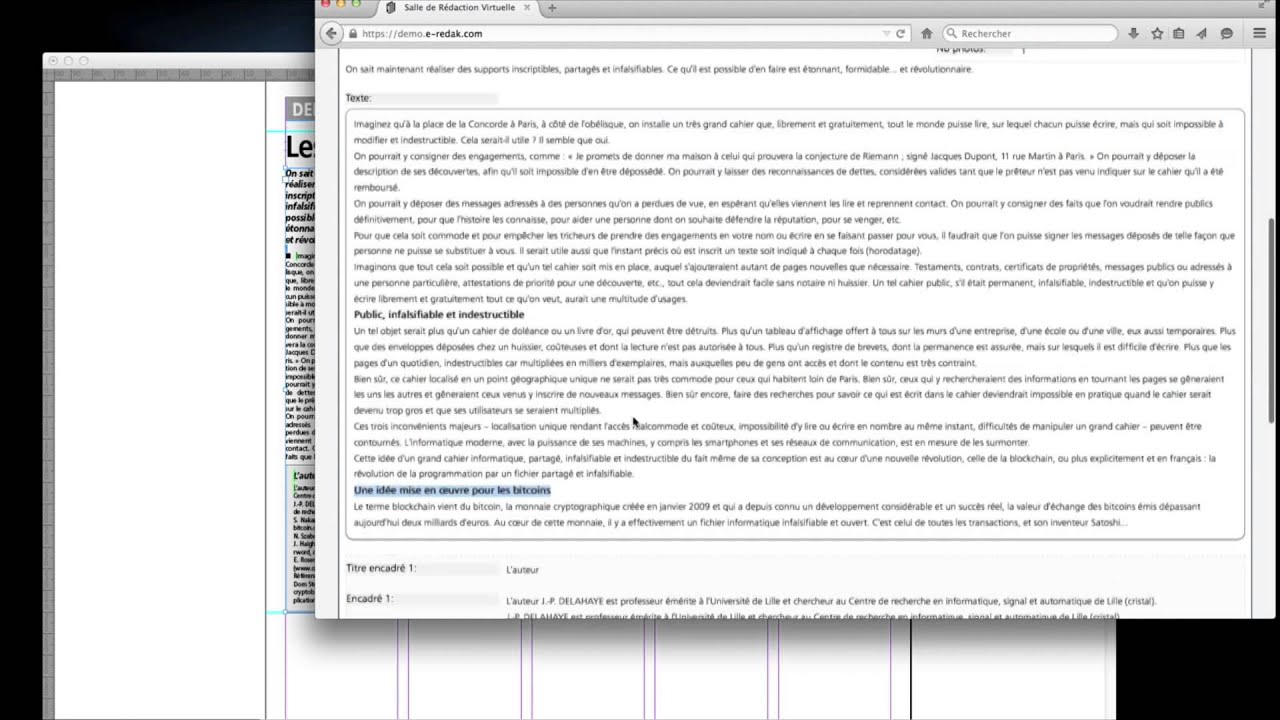The width and height of the screenshot is (1280, 720).
Task: Click highlighted heading 'Une idée mise en œuvre pour les bitcoins'
Action: 452,490
